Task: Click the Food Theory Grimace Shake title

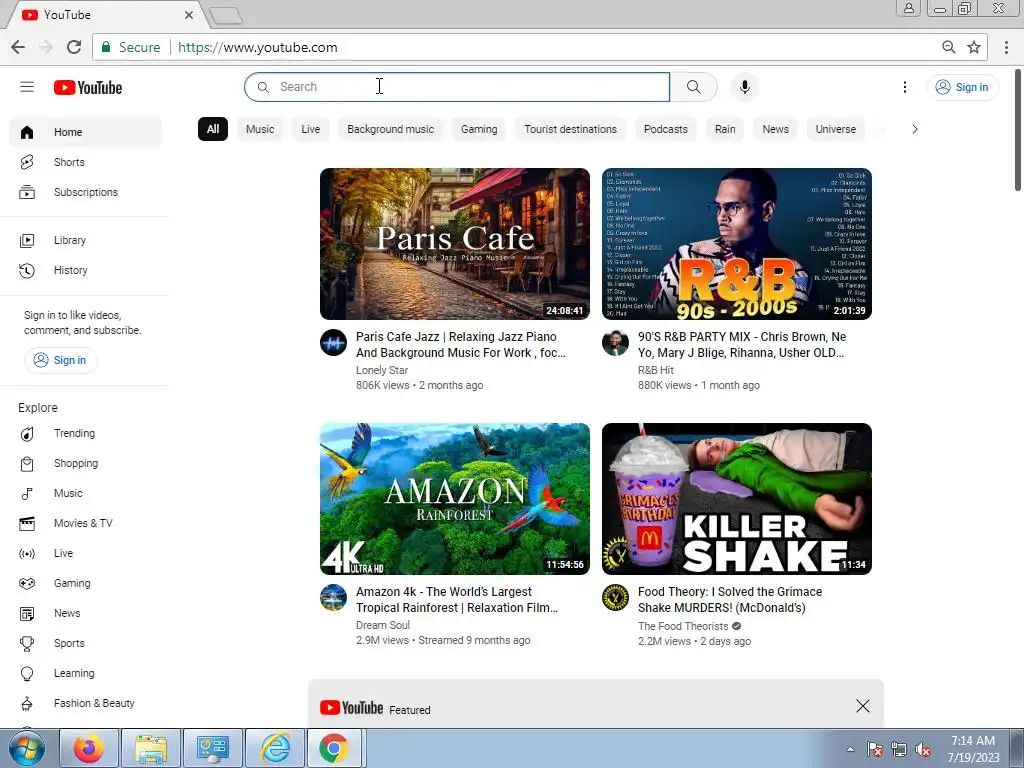Action: click(730, 600)
